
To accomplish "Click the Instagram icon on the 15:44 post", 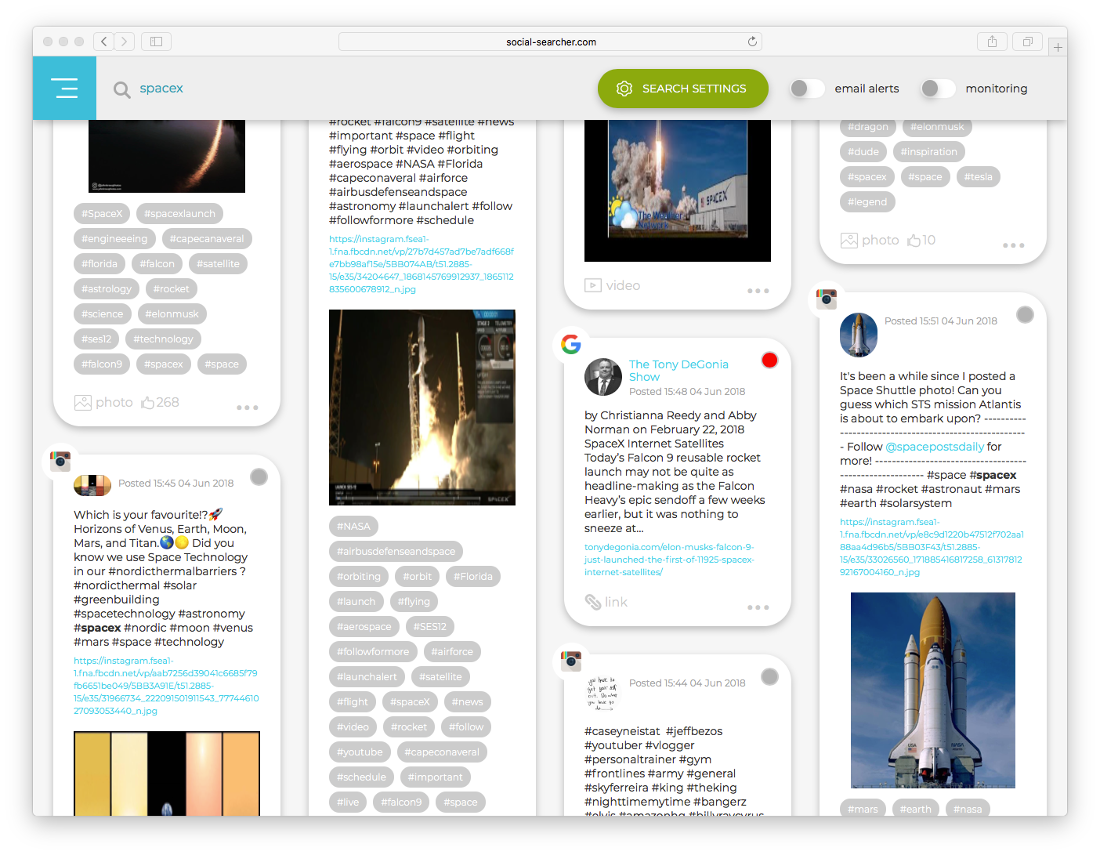I will 571,659.
